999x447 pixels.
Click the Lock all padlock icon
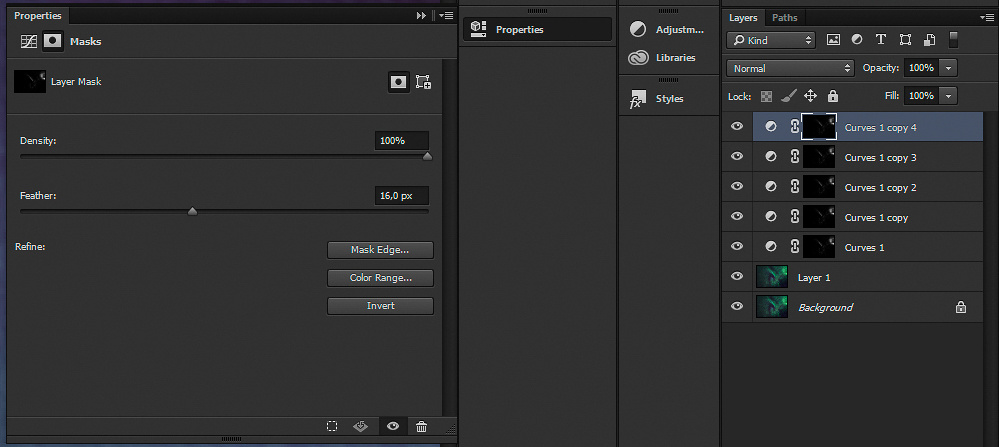tap(833, 96)
